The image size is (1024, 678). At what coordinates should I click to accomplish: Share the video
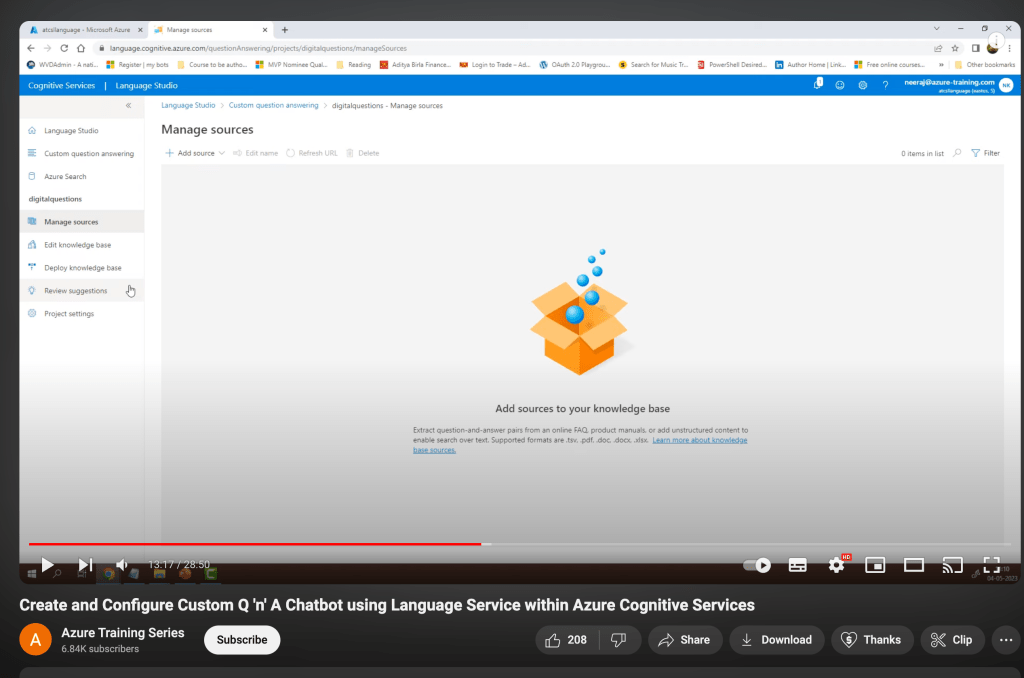coord(684,640)
